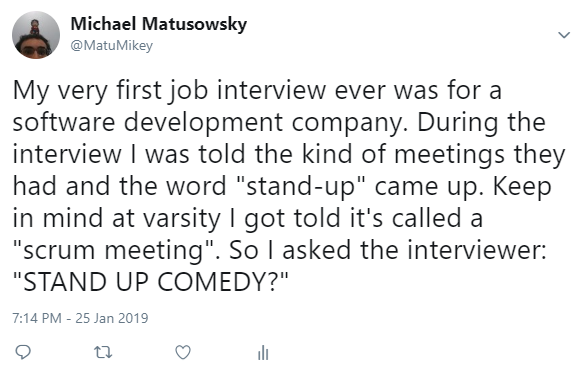Click the quoted phrase "STAND UP COMEDY?"
584x380 pixels.
tap(151, 282)
